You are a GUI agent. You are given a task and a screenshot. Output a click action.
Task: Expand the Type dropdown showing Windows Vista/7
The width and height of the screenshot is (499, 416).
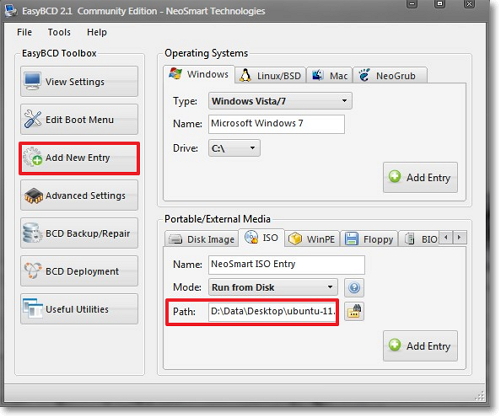280,101
